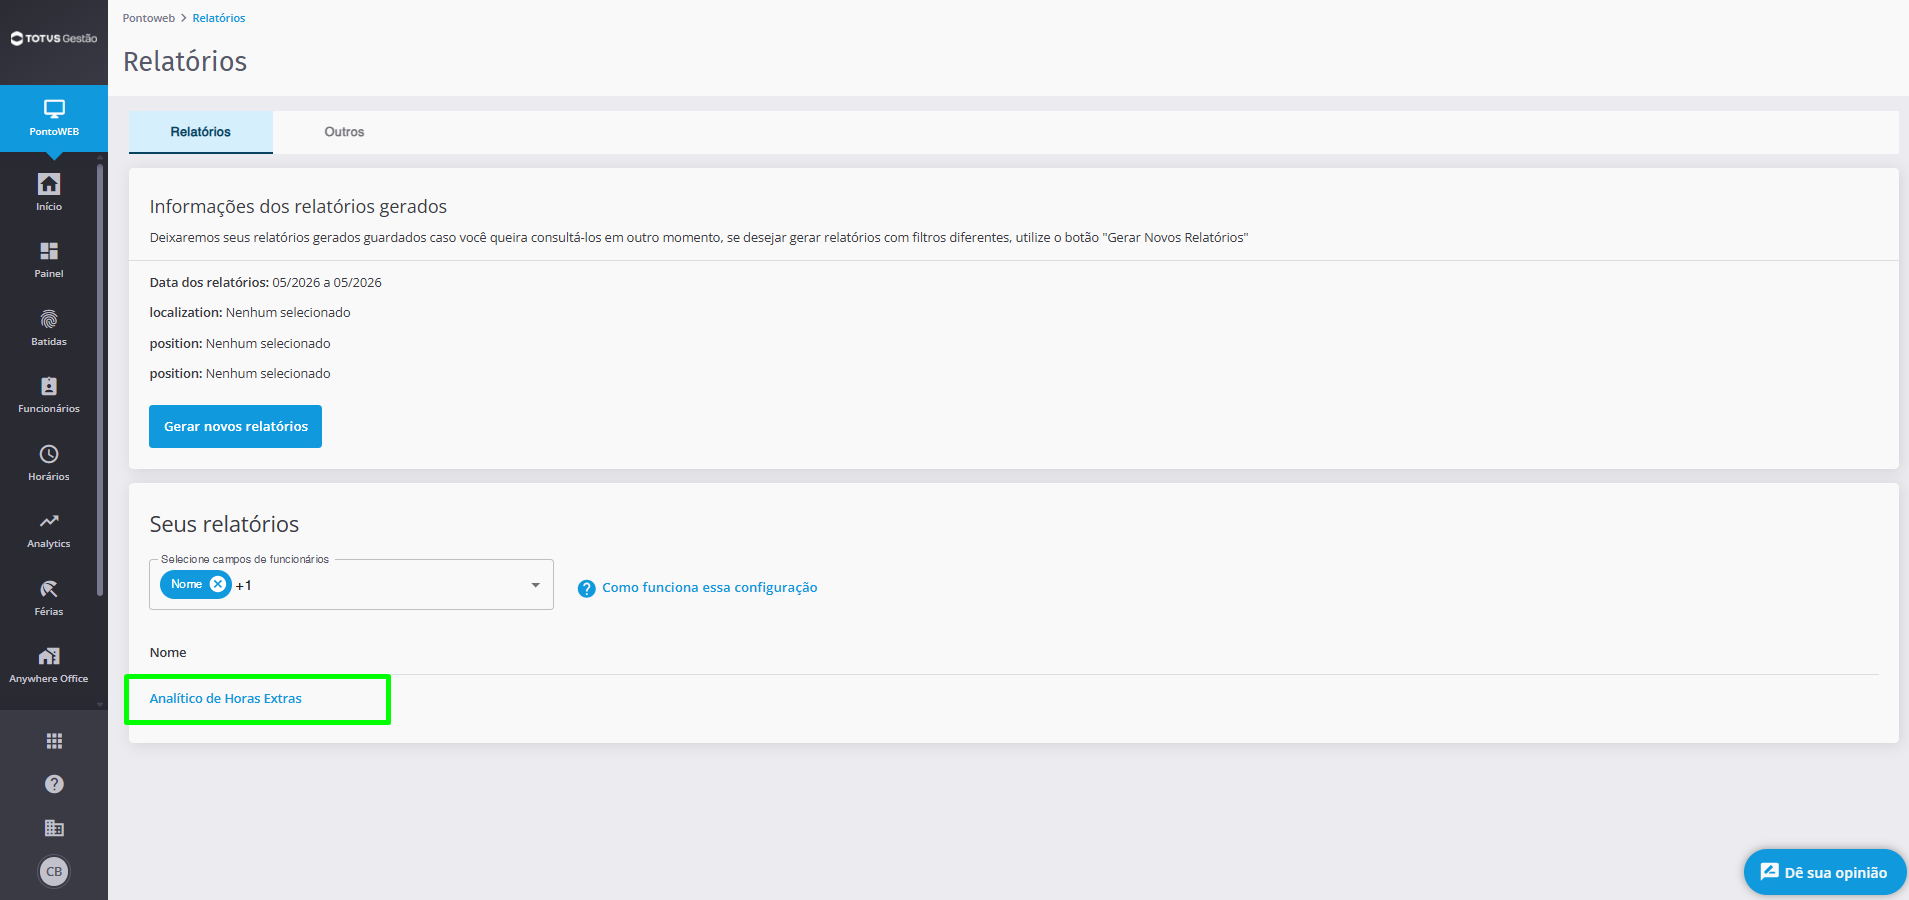This screenshot has width=1909, height=900.
Task: Click the help icon beside configuration link
Action: point(587,589)
